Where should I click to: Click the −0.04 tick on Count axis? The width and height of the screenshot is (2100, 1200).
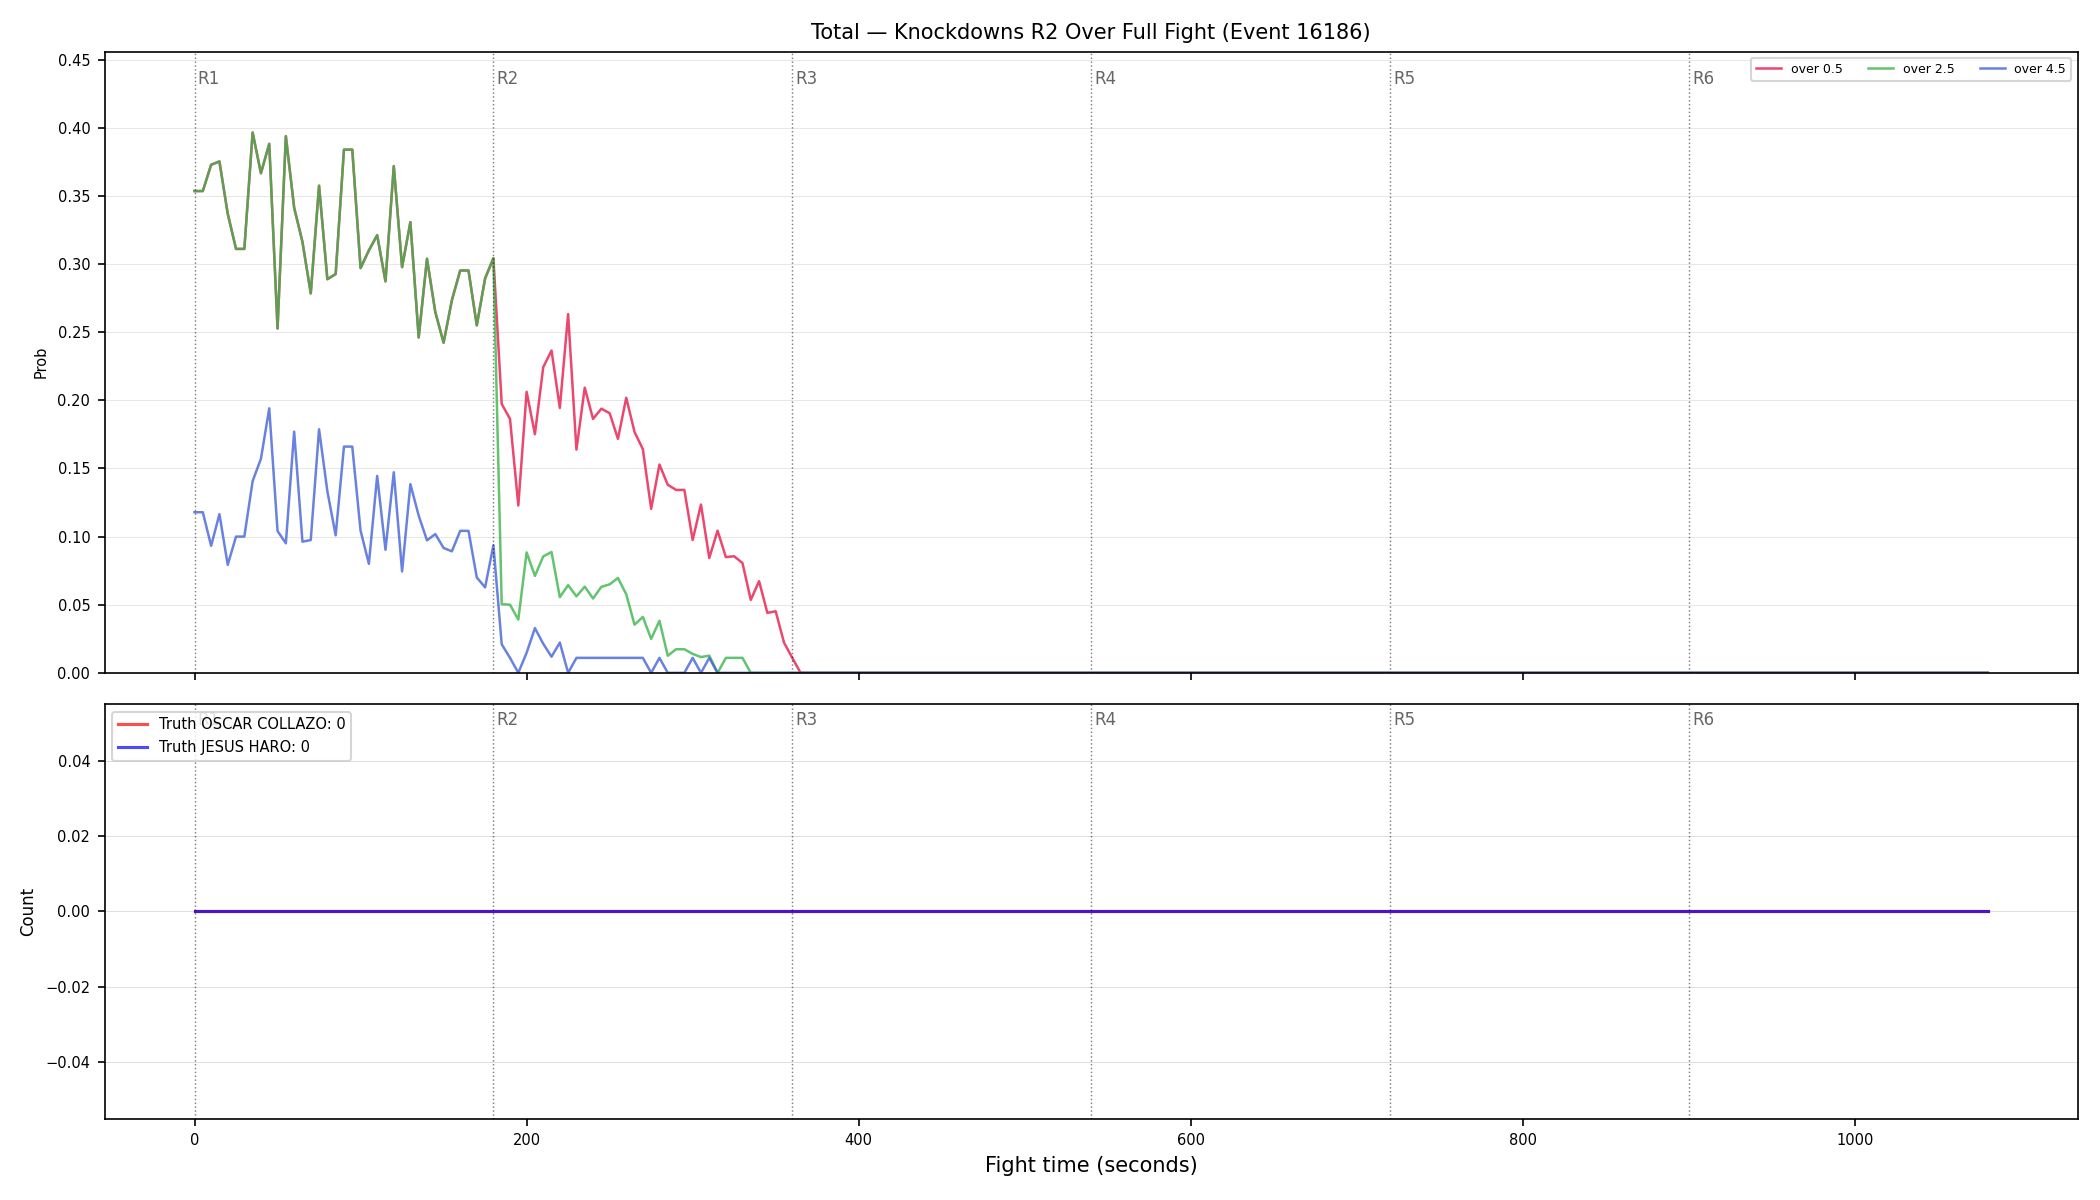pos(69,1062)
